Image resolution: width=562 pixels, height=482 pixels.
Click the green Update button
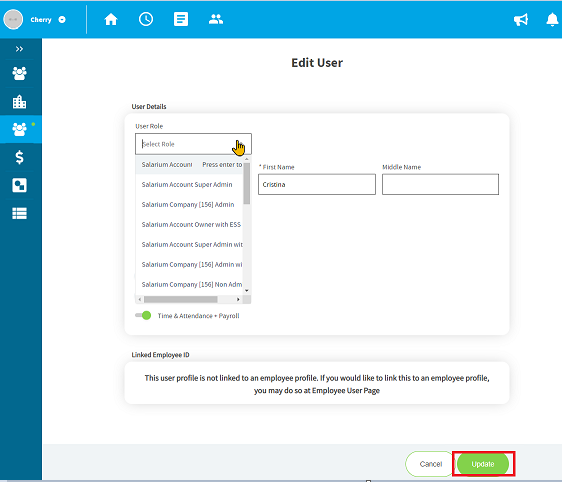click(483, 464)
